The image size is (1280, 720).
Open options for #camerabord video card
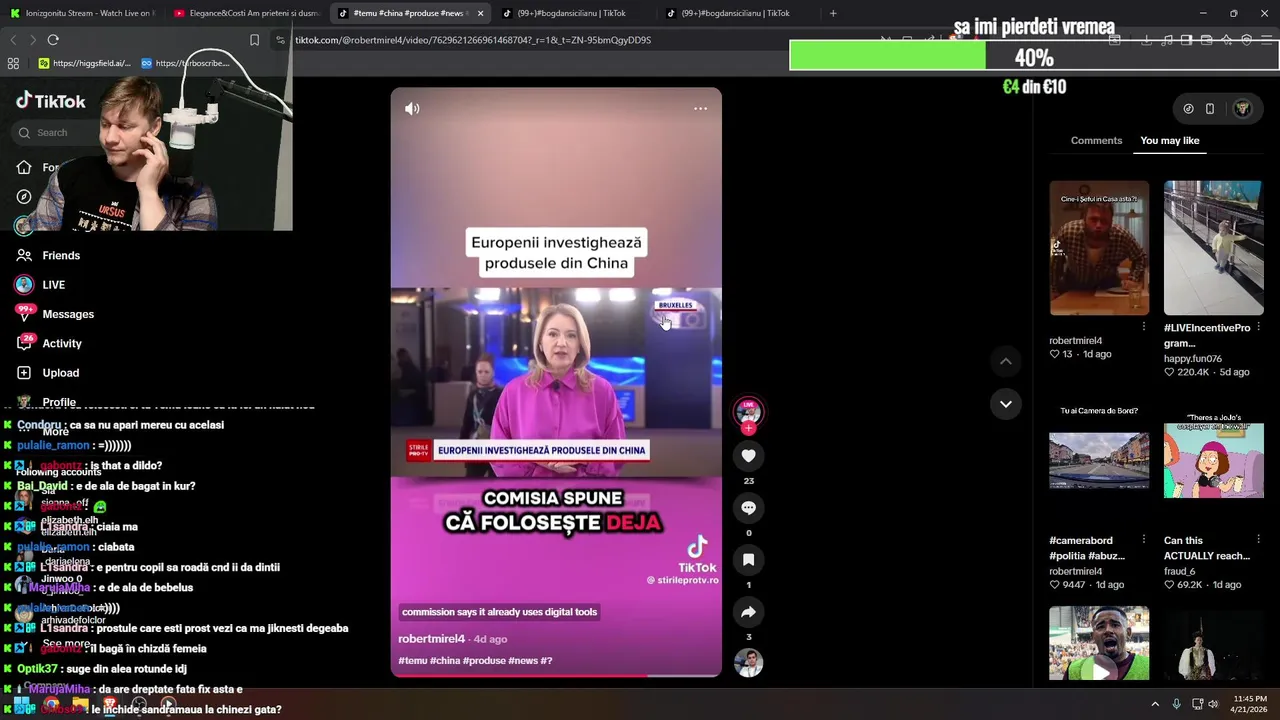(x=1144, y=540)
